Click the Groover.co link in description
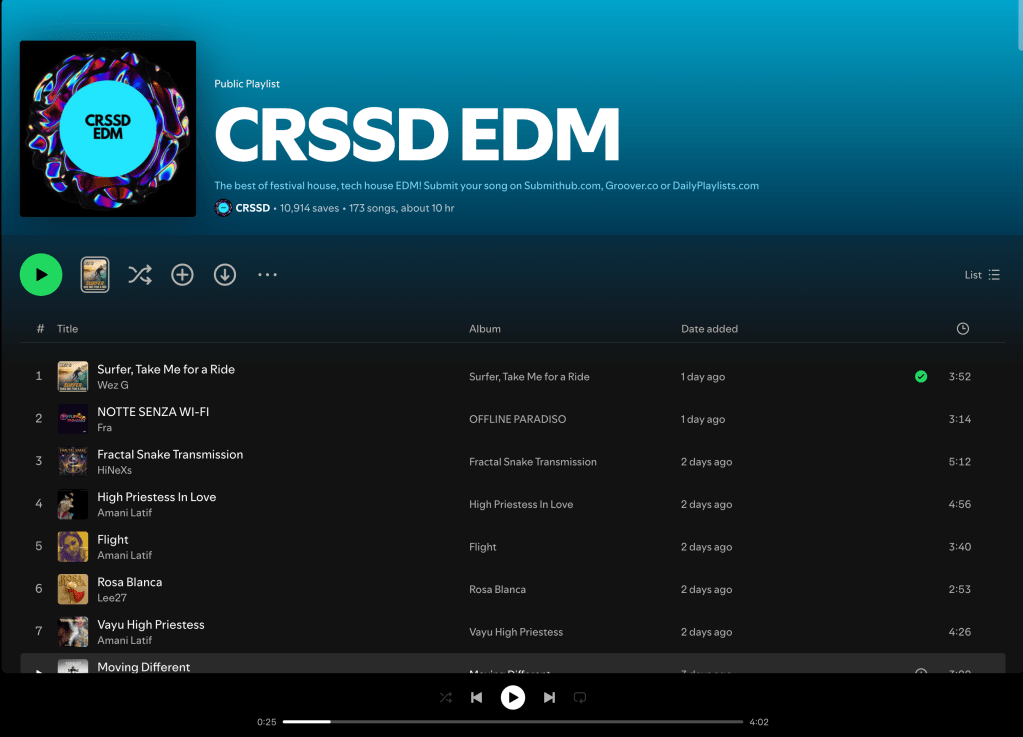 point(632,186)
